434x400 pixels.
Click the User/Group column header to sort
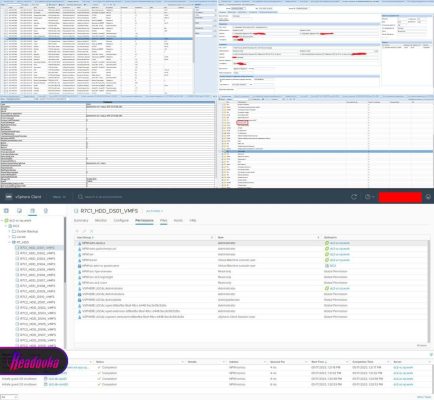coord(85,237)
